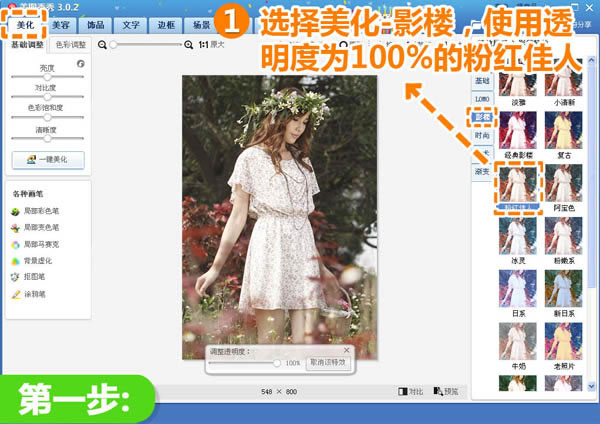Apply the 牛奶 effect thumbnail
The width and height of the screenshot is (600, 424).
(x=518, y=341)
